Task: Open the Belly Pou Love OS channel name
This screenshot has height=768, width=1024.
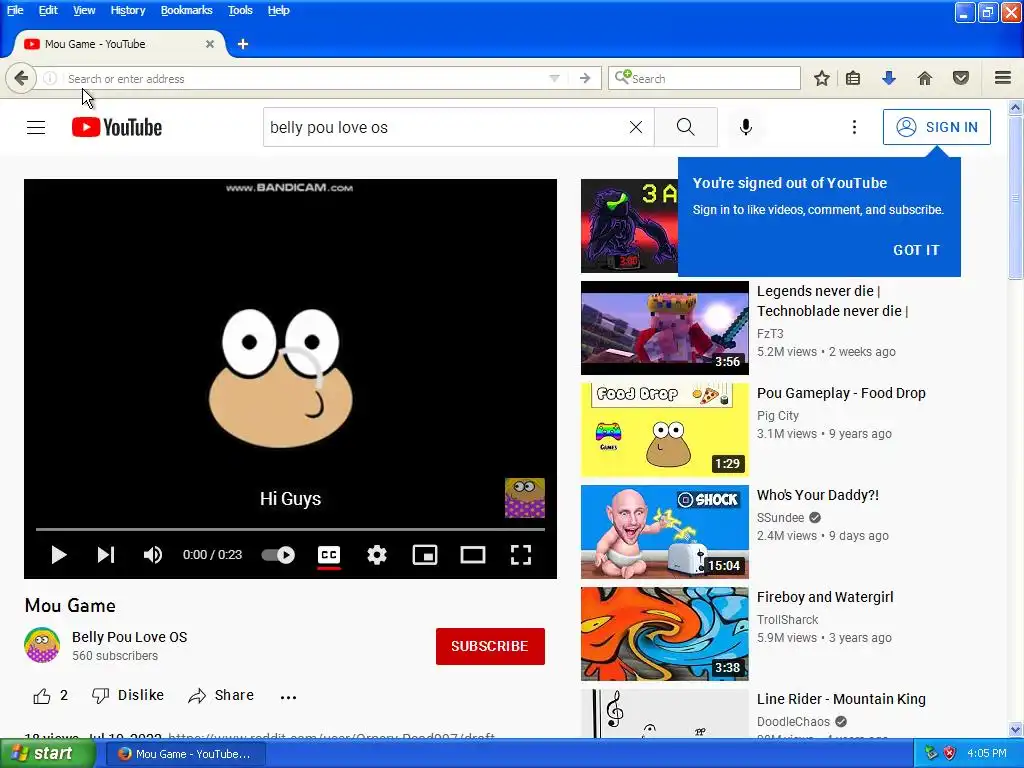Action: (x=129, y=637)
